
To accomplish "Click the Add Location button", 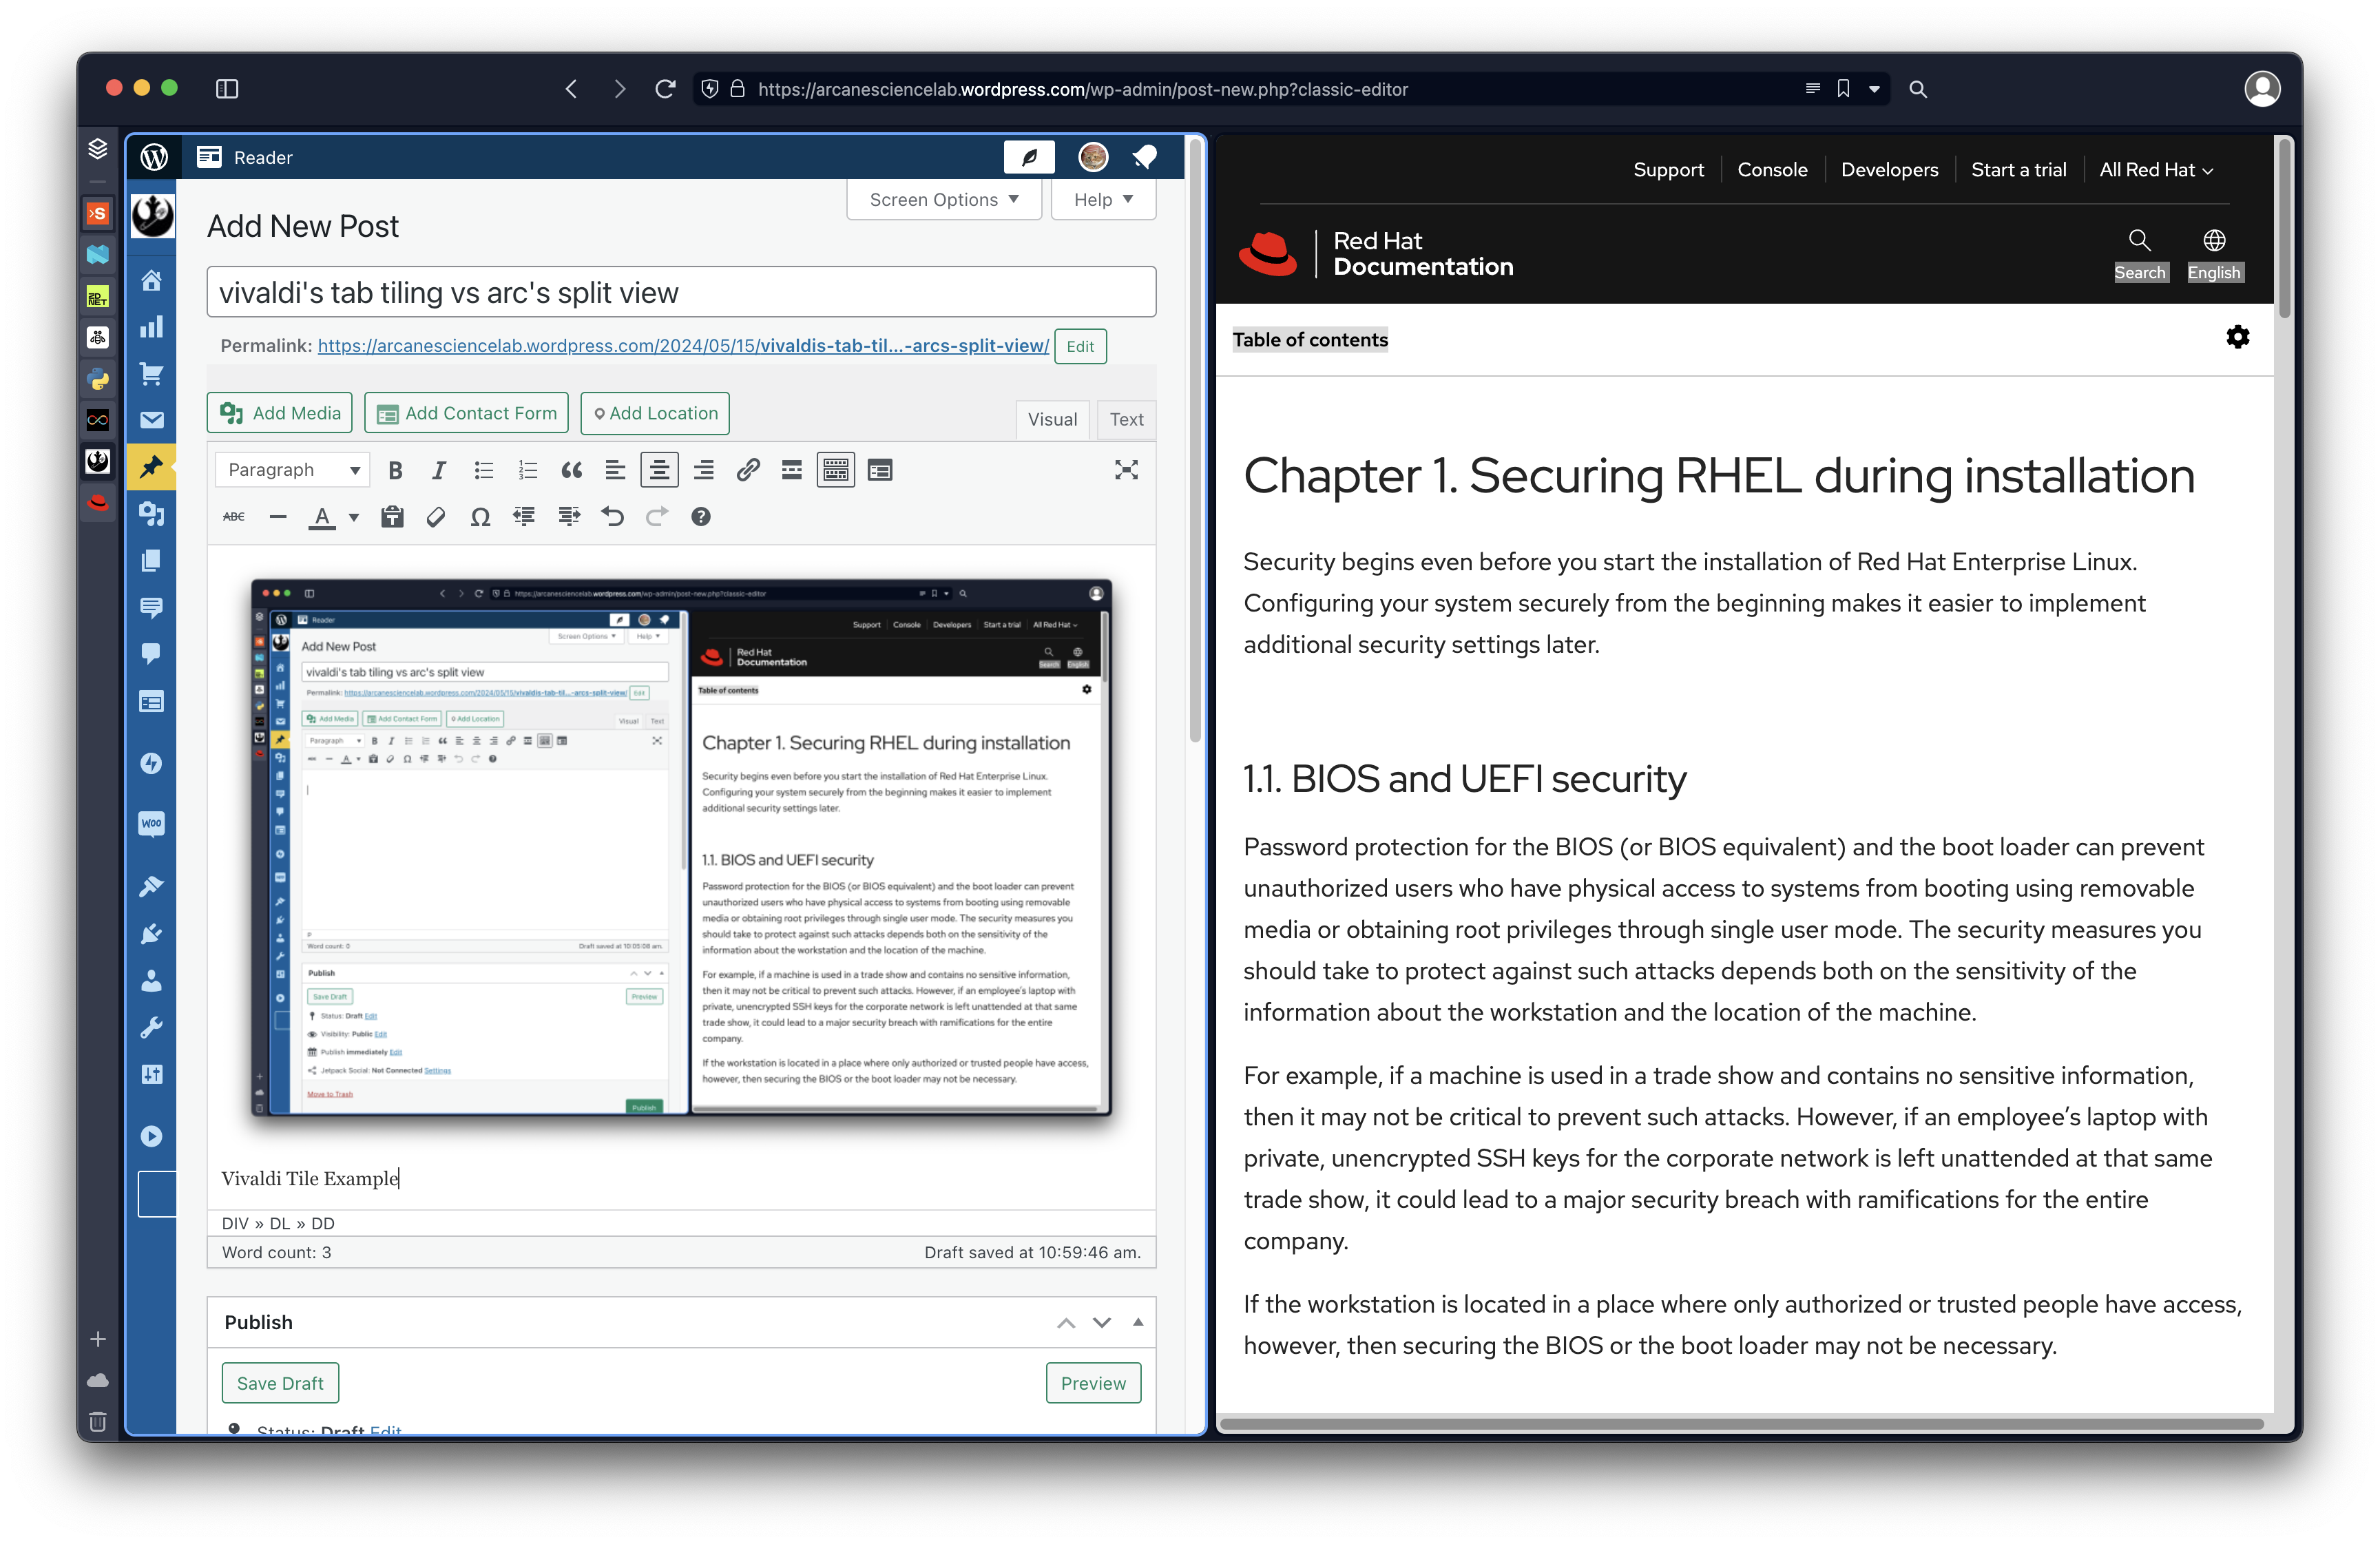I will tap(655, 413).
